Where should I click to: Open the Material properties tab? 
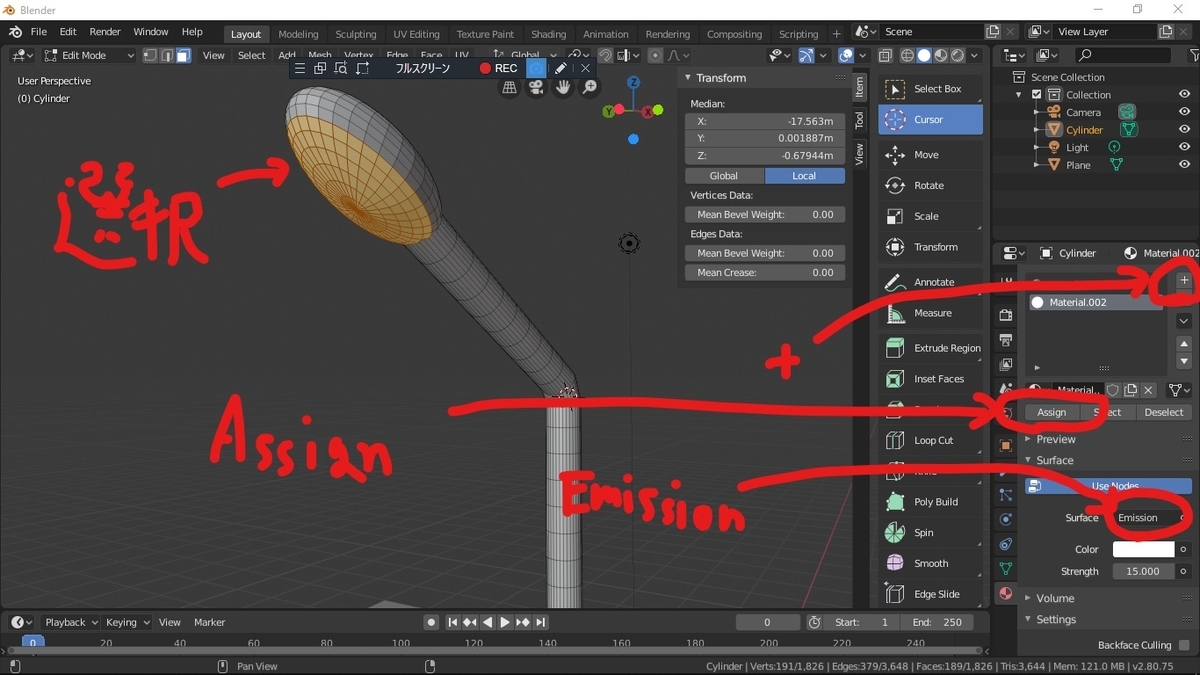tap(1006, 594)
